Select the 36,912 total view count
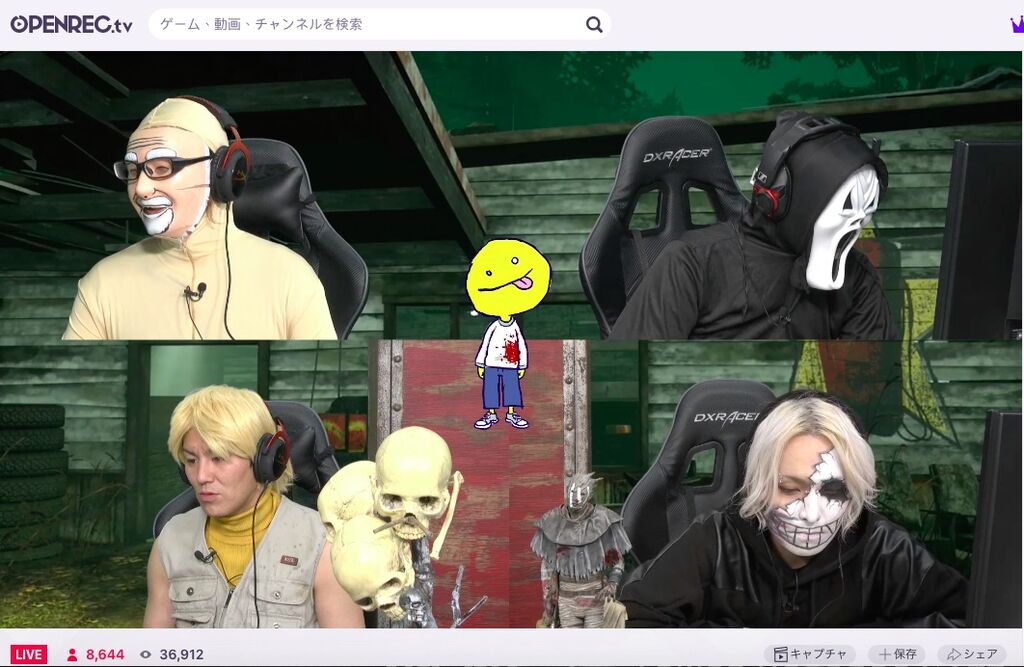This screenshot has height=667, width=1024. pos(182,655)
